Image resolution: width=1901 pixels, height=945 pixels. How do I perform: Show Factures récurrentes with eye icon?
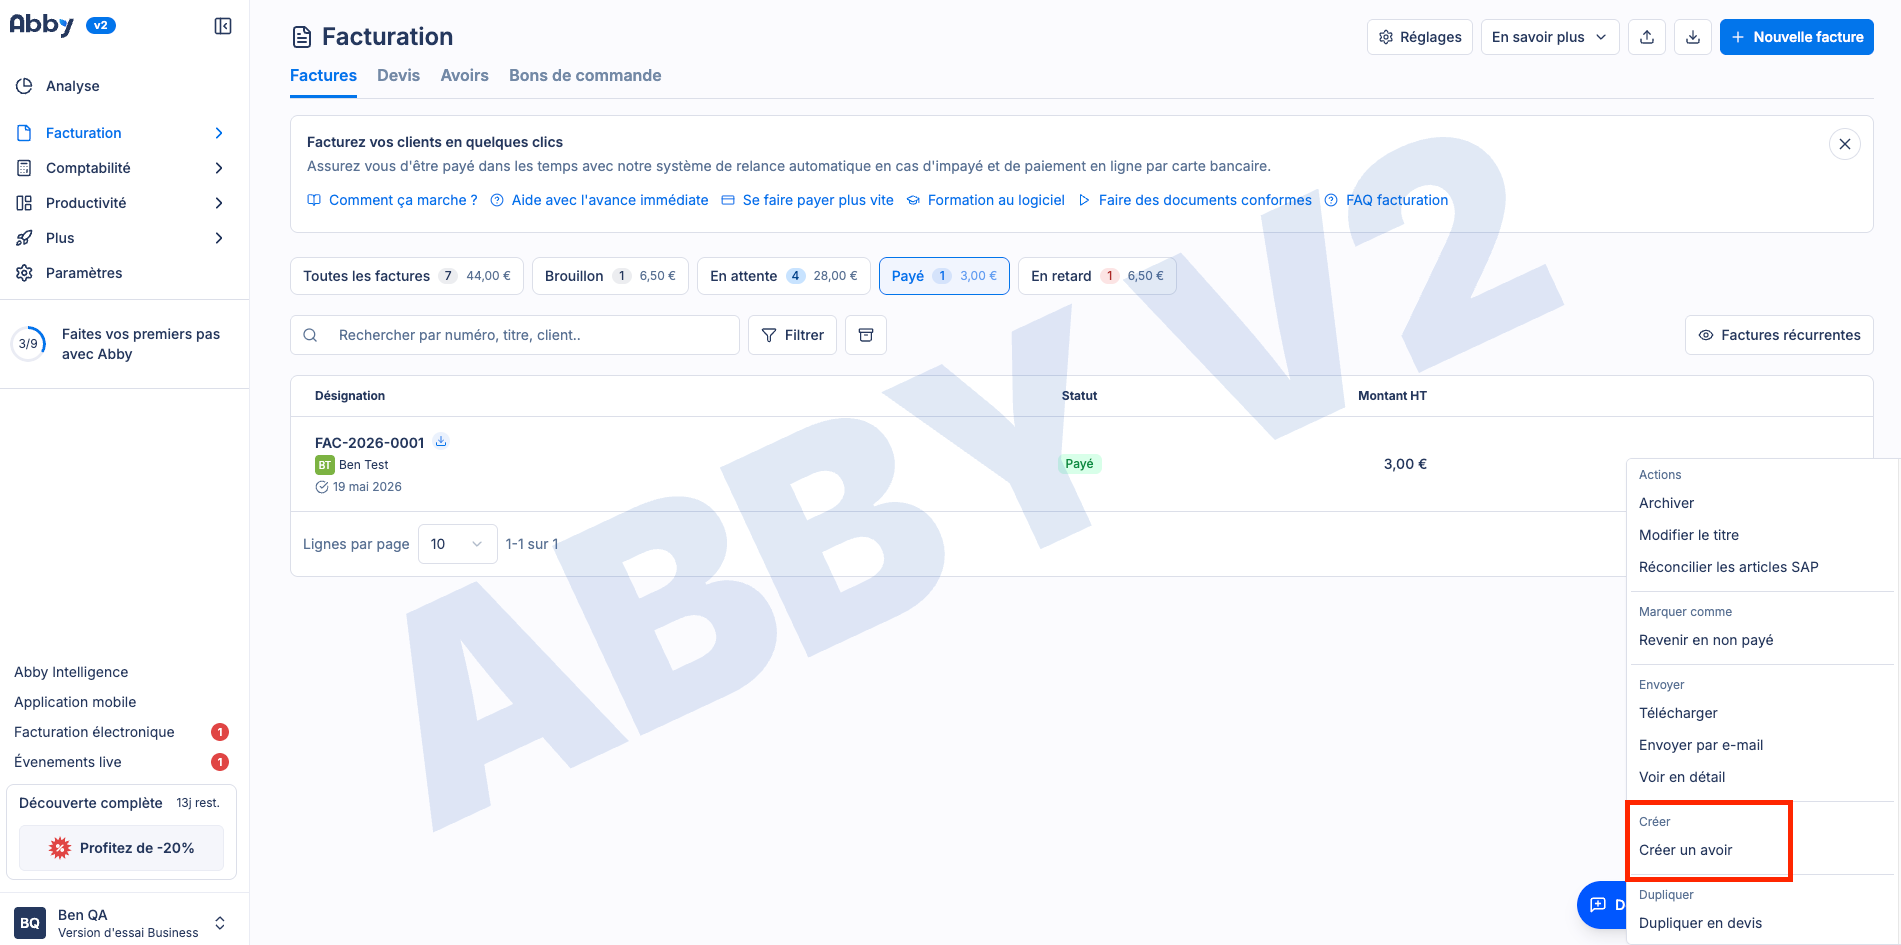click(1780, 335)
